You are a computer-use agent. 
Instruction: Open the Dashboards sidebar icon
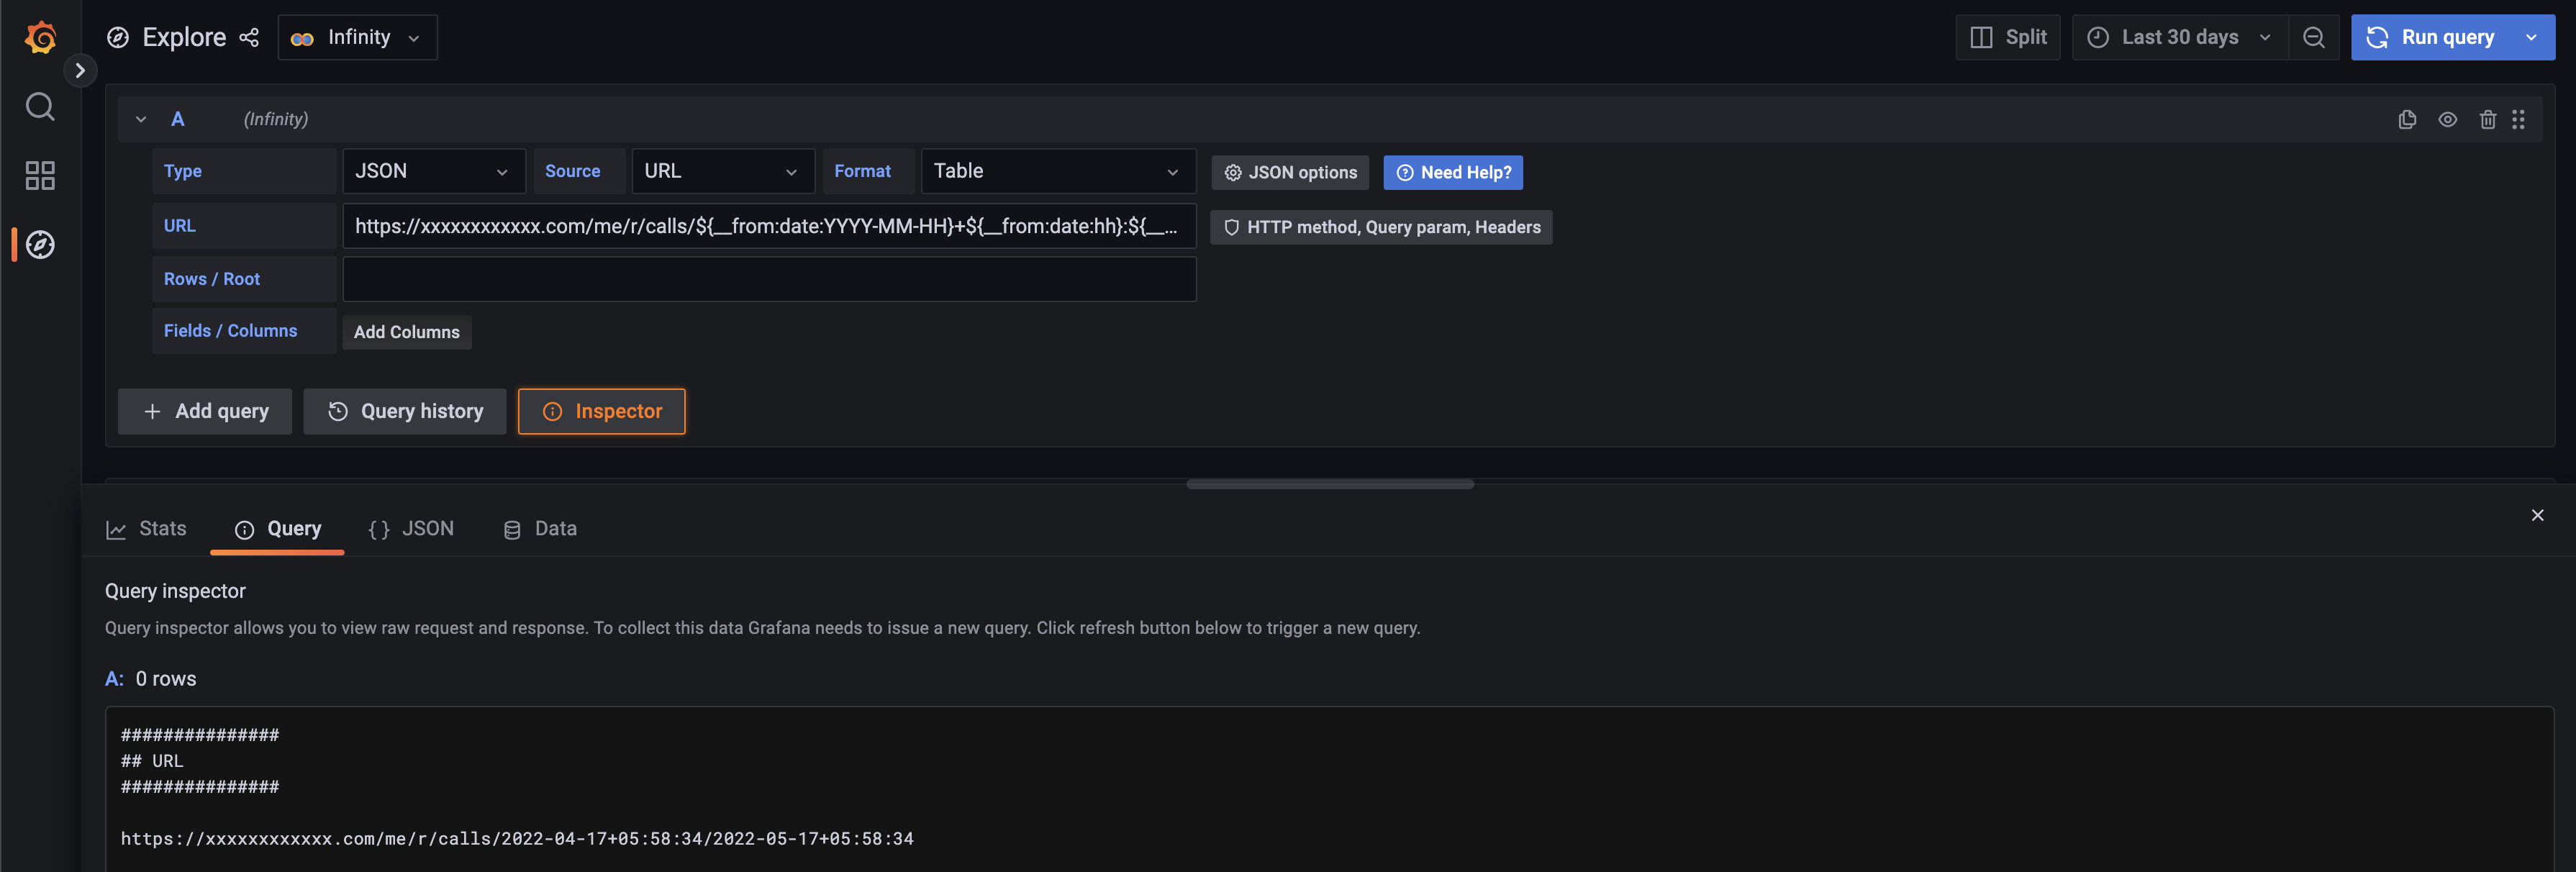click(x=40, y=175)
